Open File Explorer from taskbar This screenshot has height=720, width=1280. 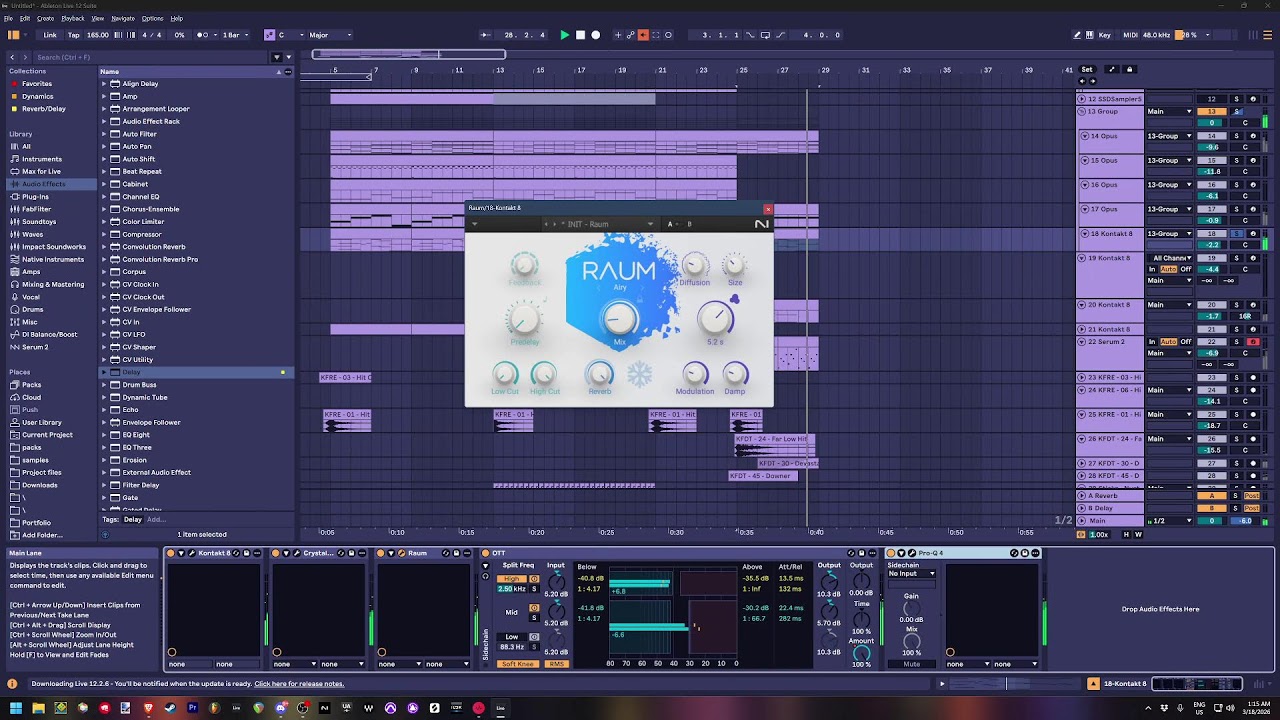pos(38,708)
